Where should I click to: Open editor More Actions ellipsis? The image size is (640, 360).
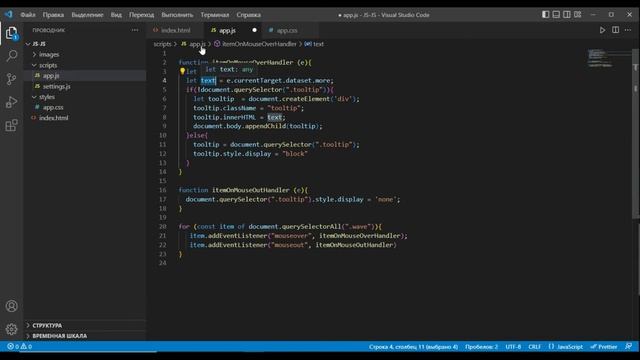[628, 30]
